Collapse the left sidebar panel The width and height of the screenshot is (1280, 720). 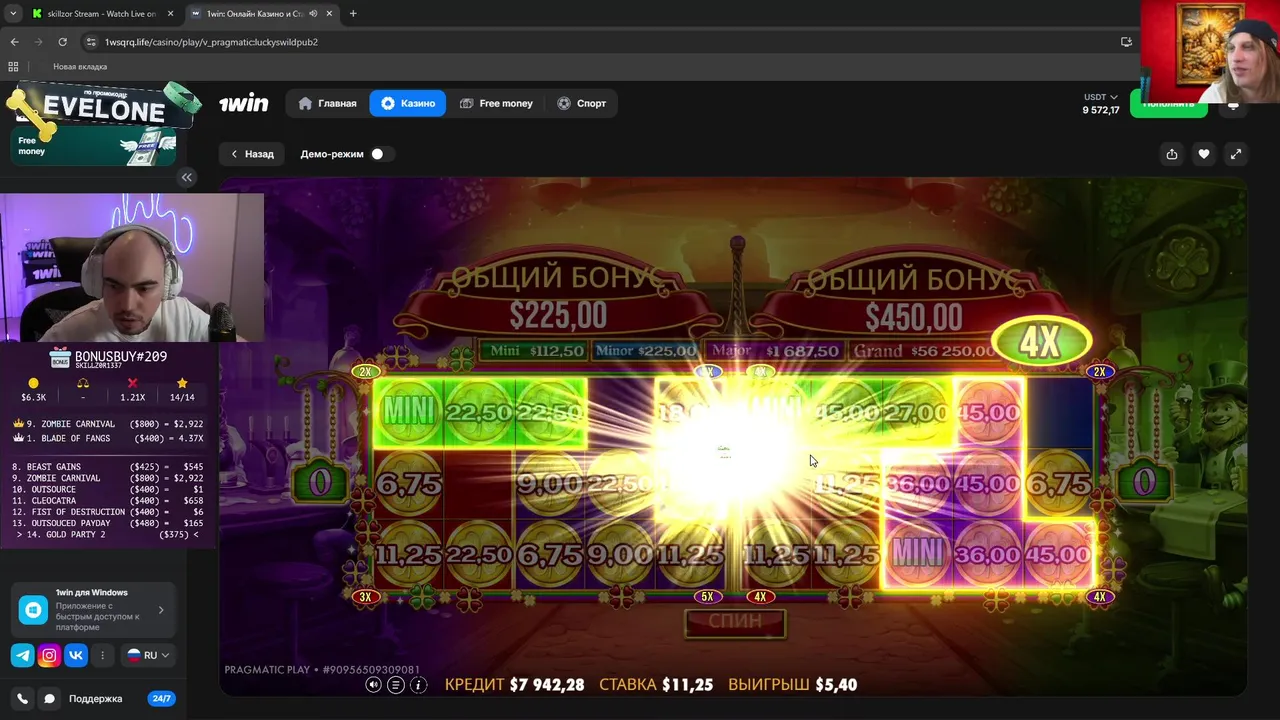[187, 177]
